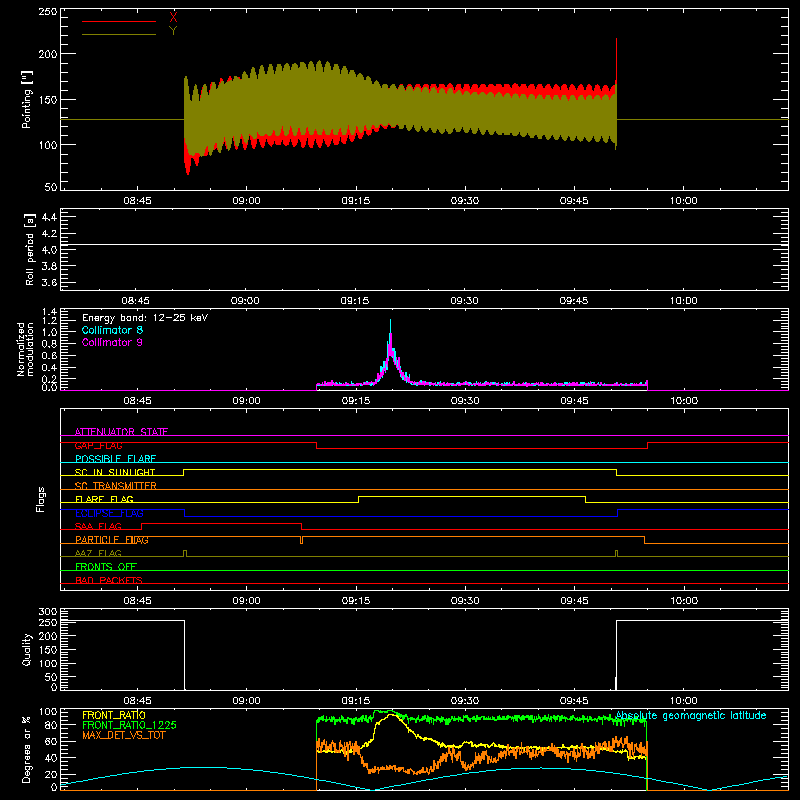Click the 10:00 time label under the Pointing plot

coord(684,201)
